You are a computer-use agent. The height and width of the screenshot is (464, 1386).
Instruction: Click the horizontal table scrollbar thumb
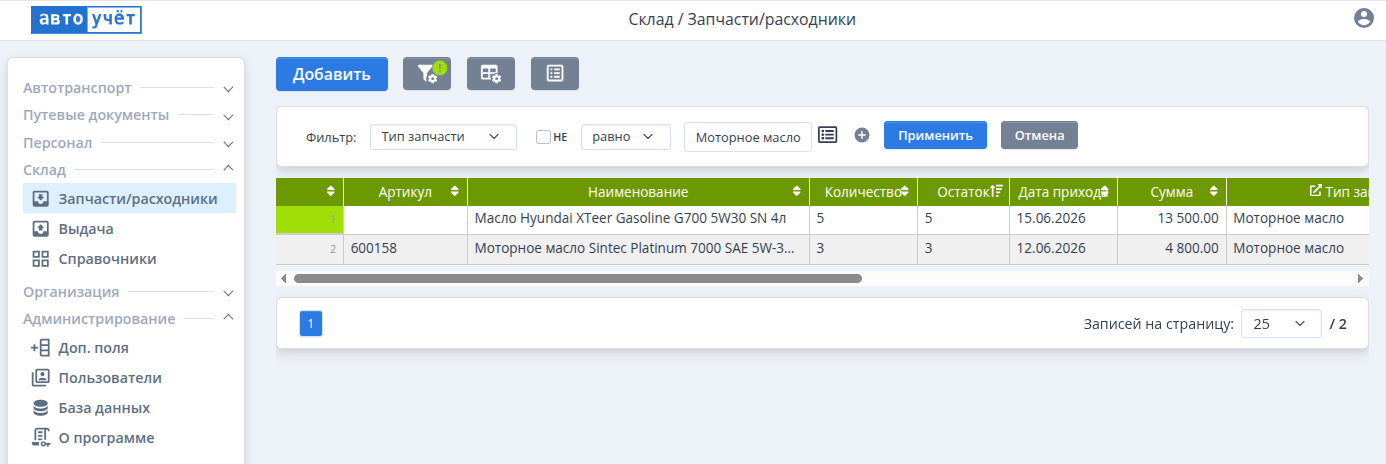577,278
